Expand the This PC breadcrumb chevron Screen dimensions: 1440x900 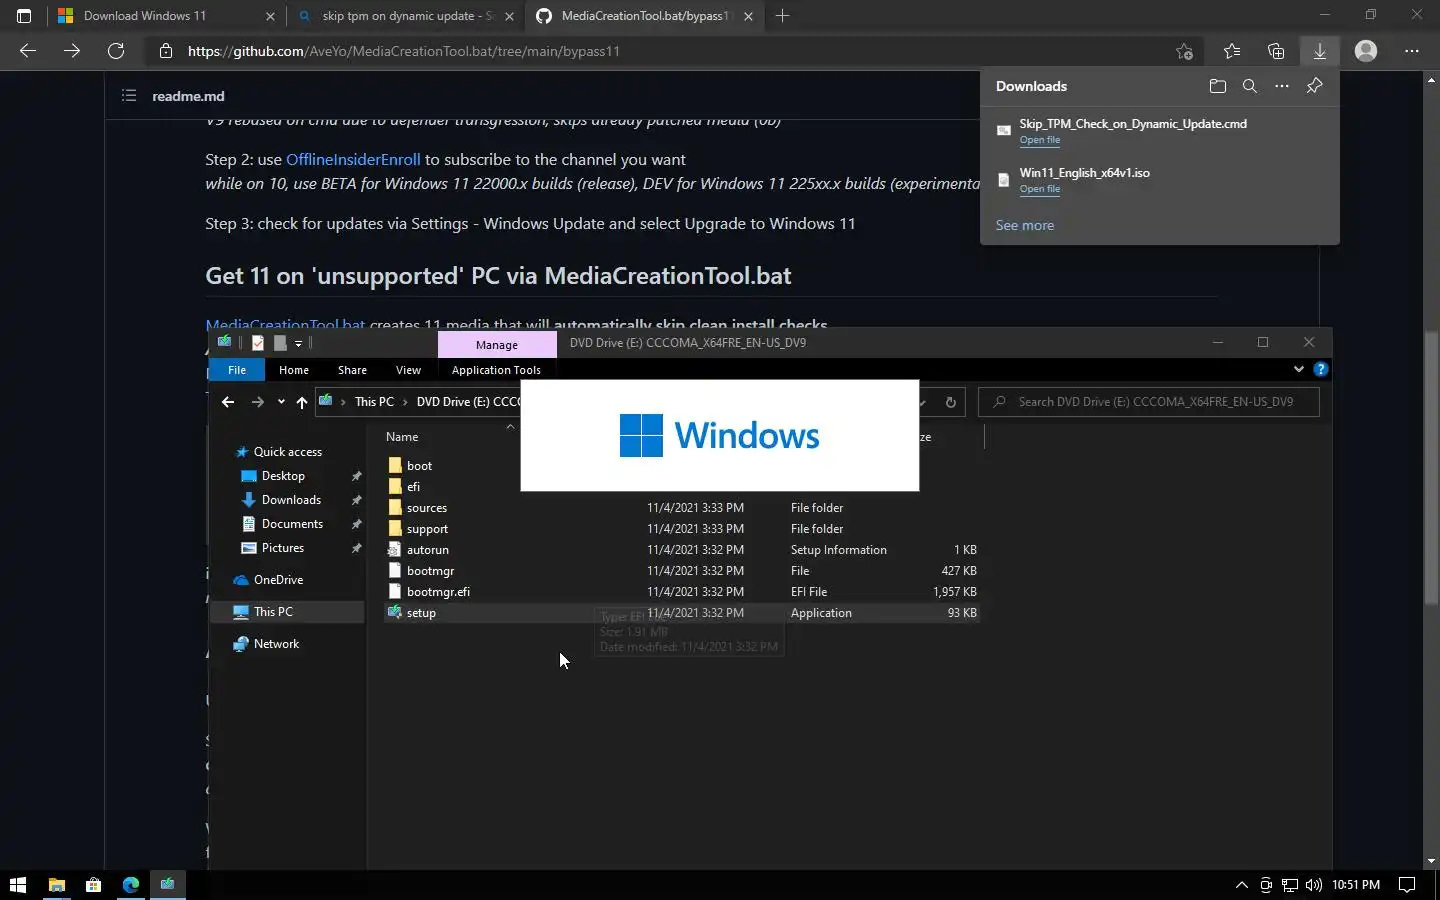[405, 402]
